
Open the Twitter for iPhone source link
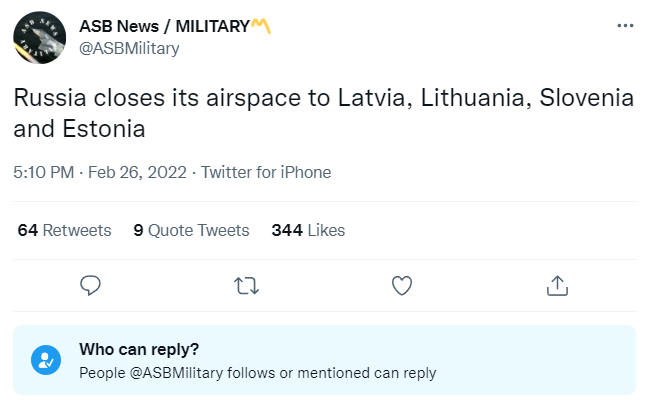[266, 172]
